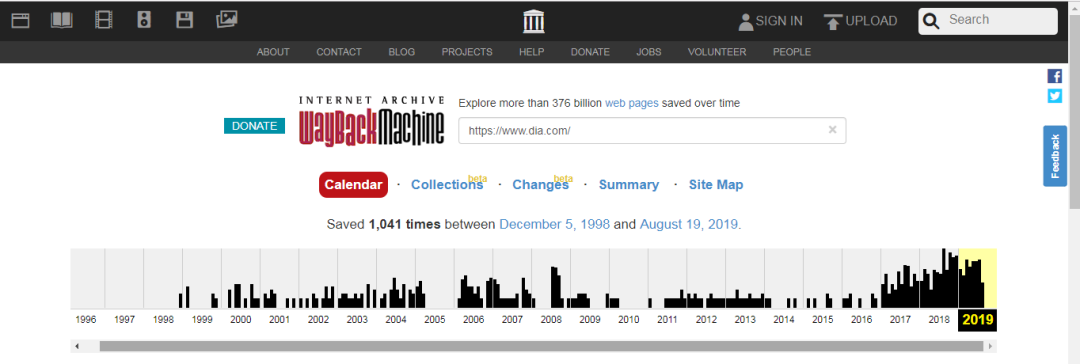
Task: Open the Audio speaker icon
Action: (143, 21)
